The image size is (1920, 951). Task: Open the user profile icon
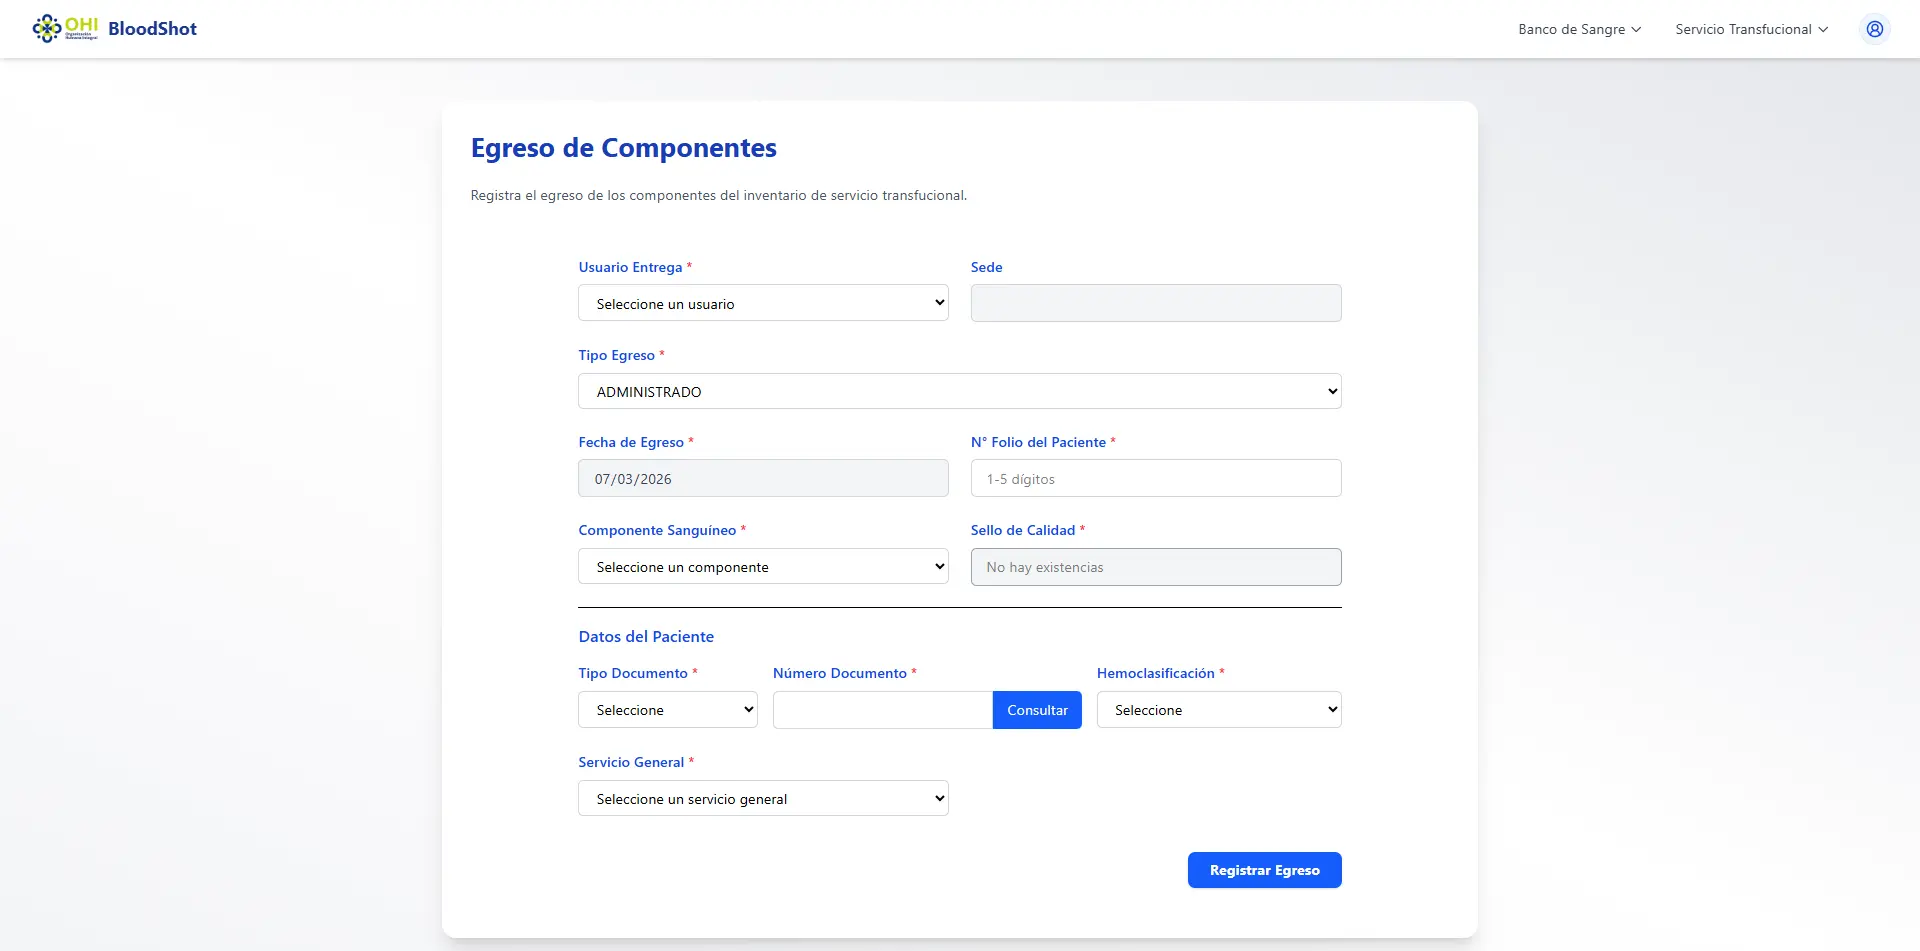[1874, 29]
